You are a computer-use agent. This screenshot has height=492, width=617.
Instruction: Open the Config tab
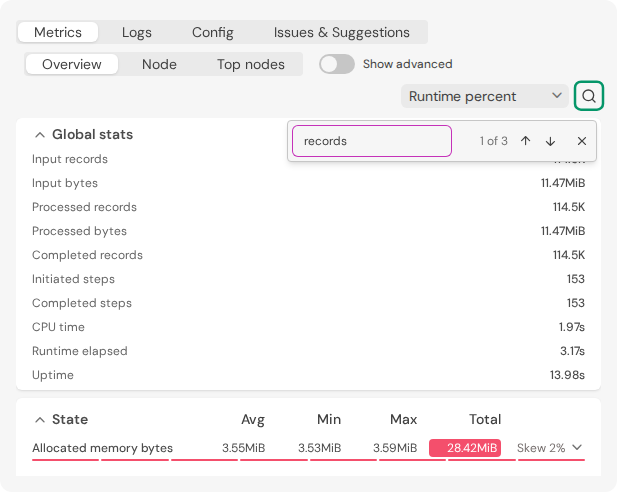pyautogui.click(x=212, y=32)
